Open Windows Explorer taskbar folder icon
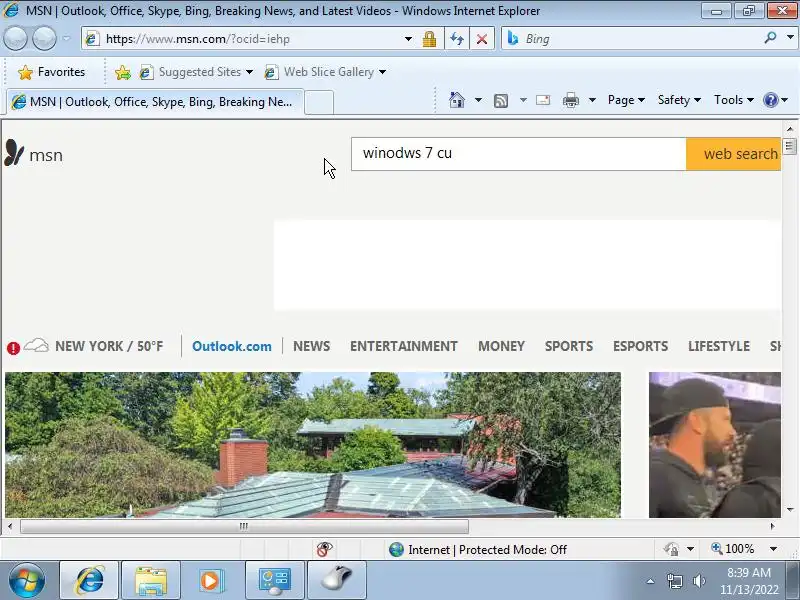 click(151, 580)
